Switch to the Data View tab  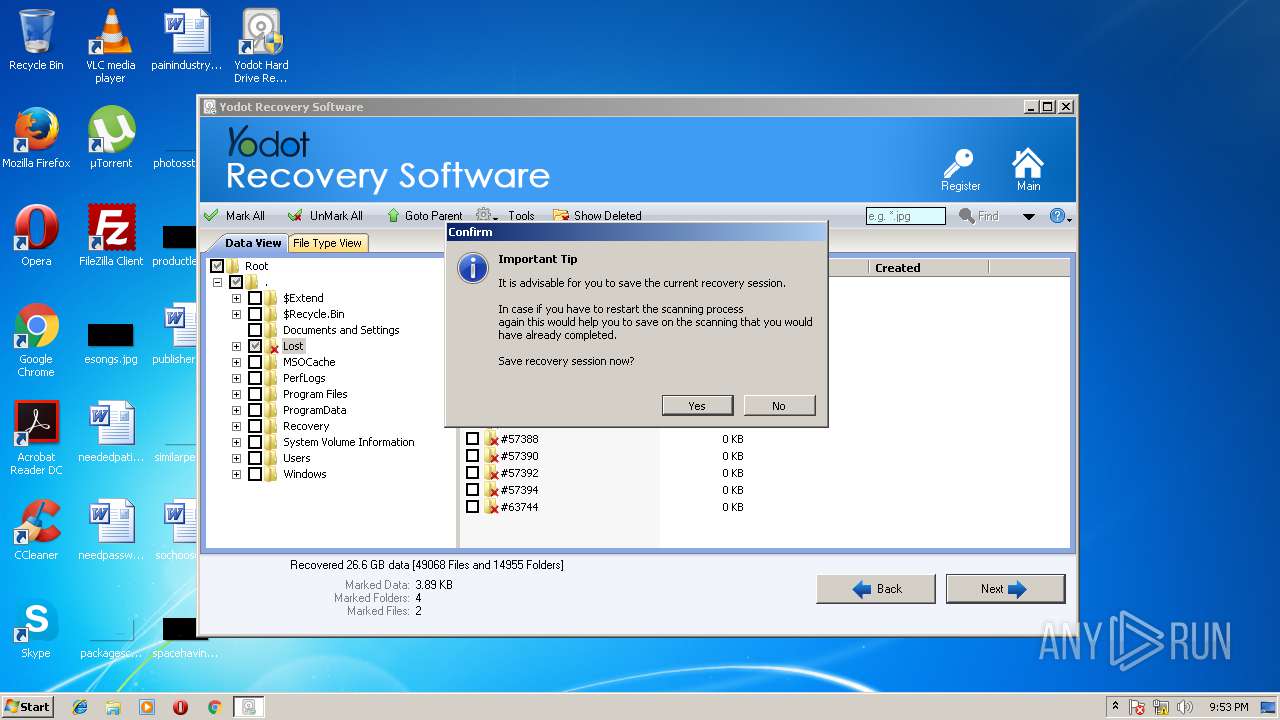[253, 243]
